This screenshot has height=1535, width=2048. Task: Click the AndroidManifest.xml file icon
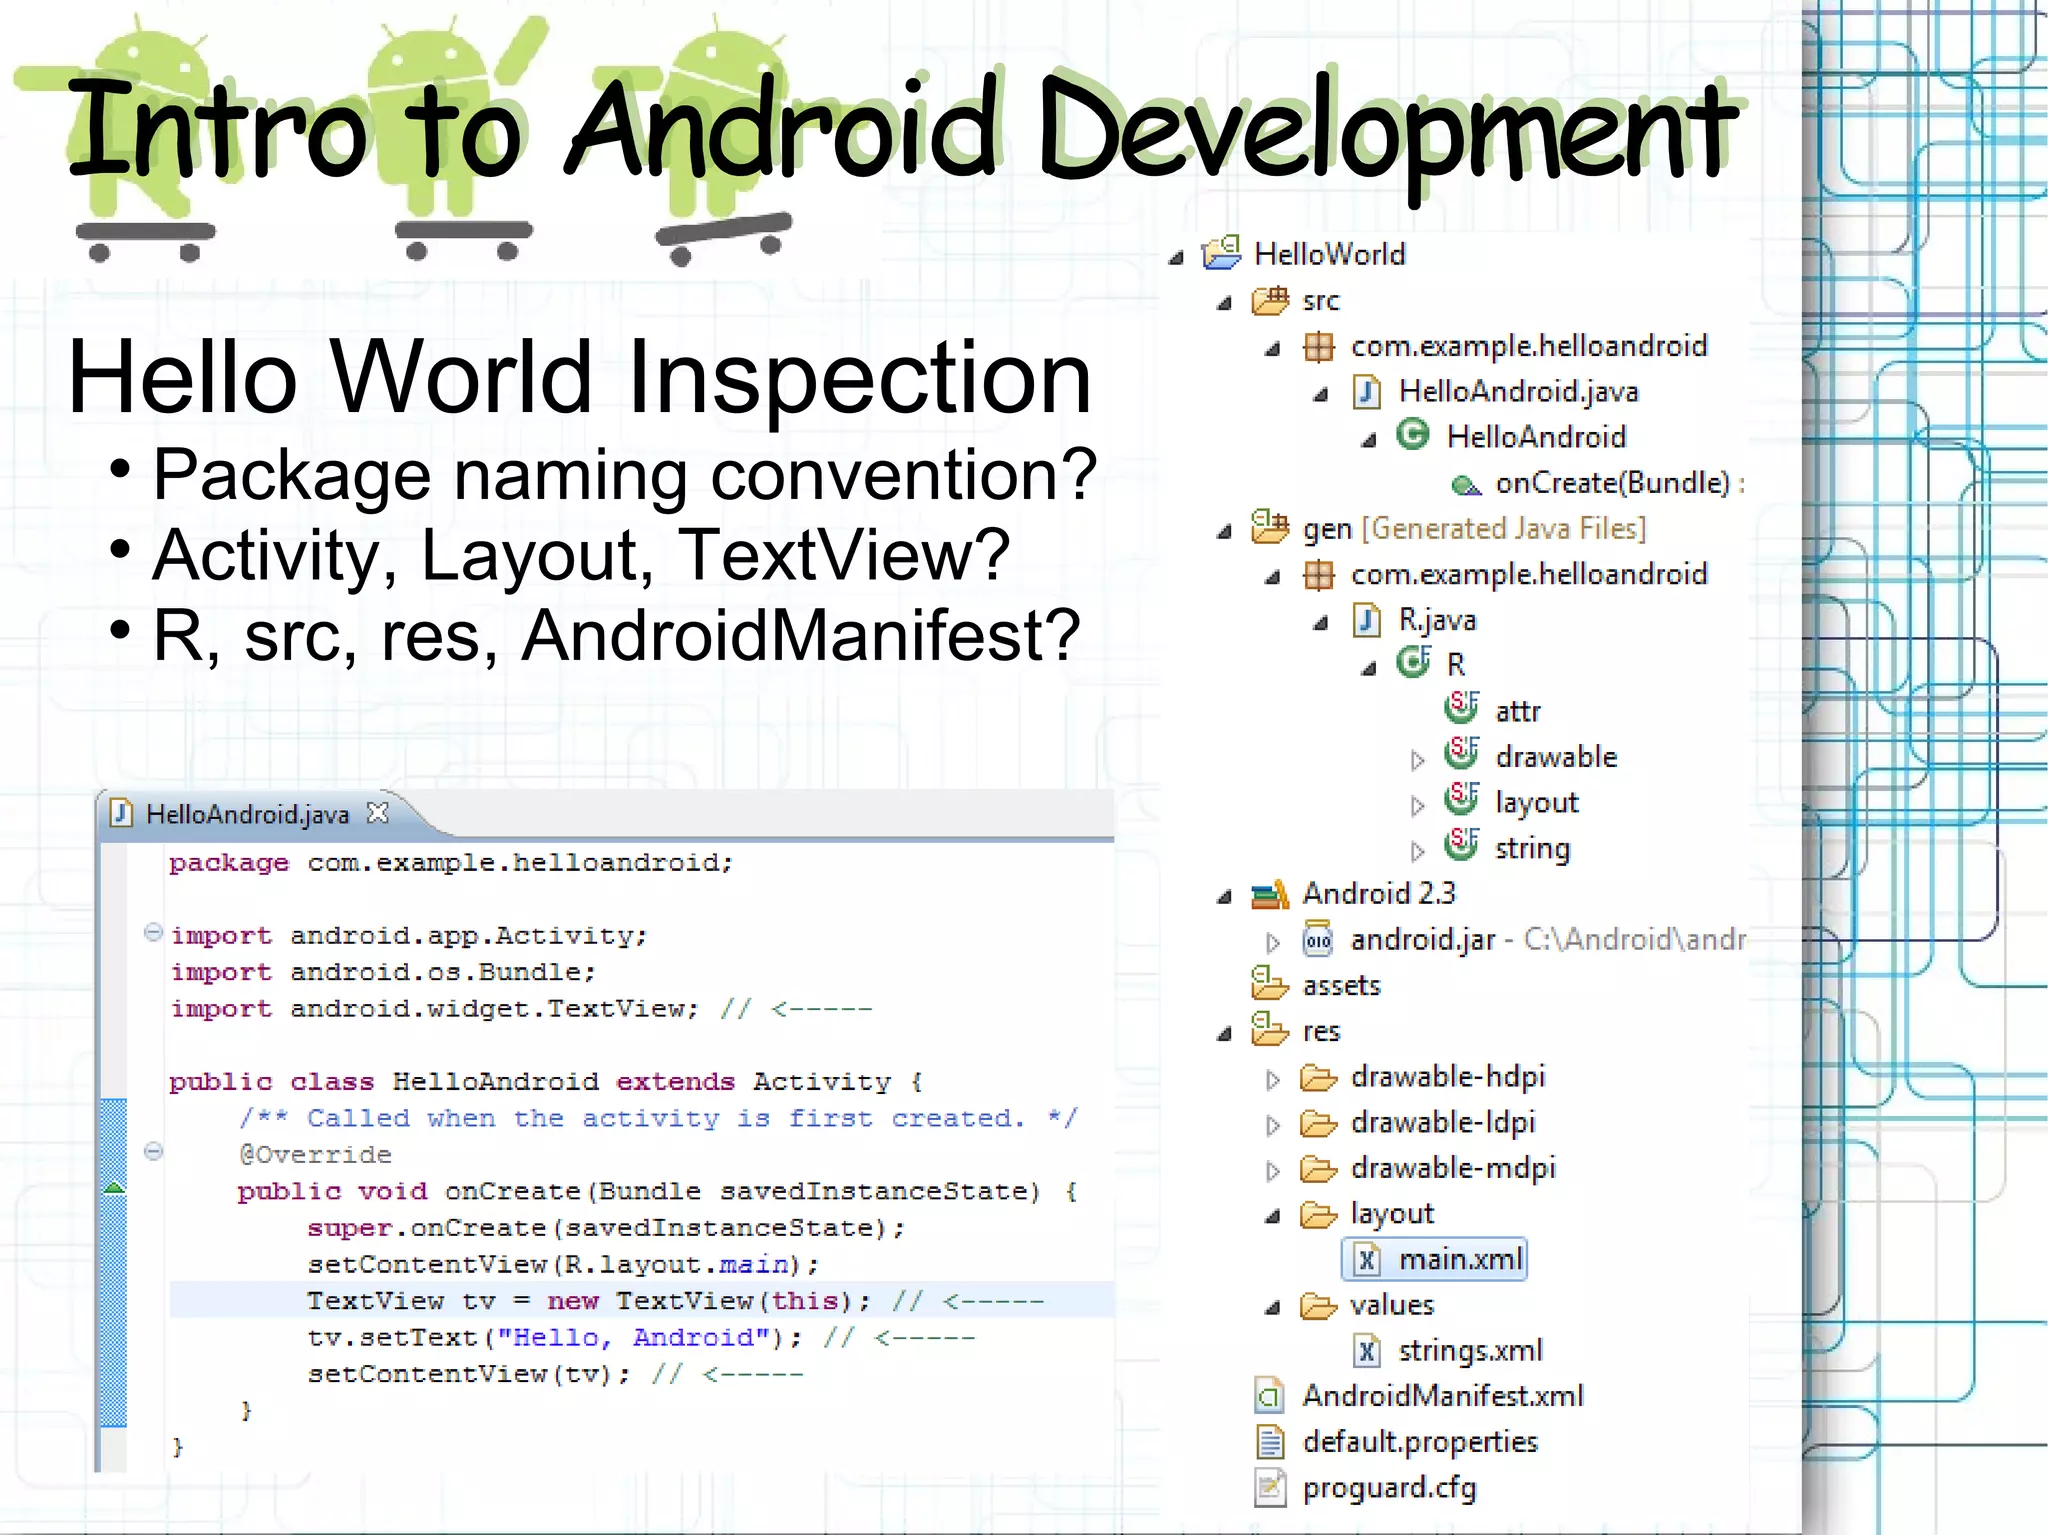point(1269,1397)
